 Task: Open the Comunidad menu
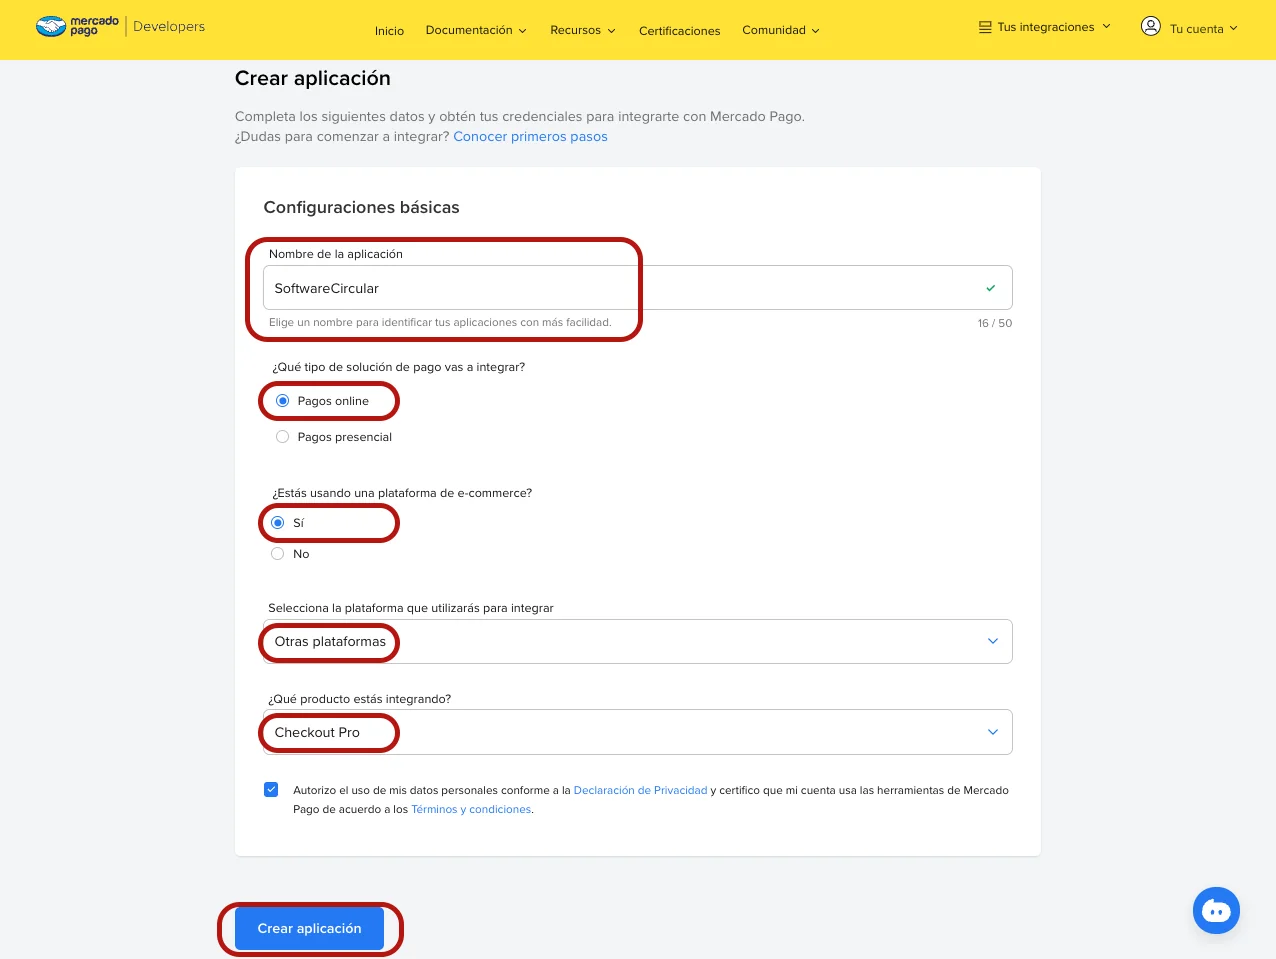click(781, 30)
